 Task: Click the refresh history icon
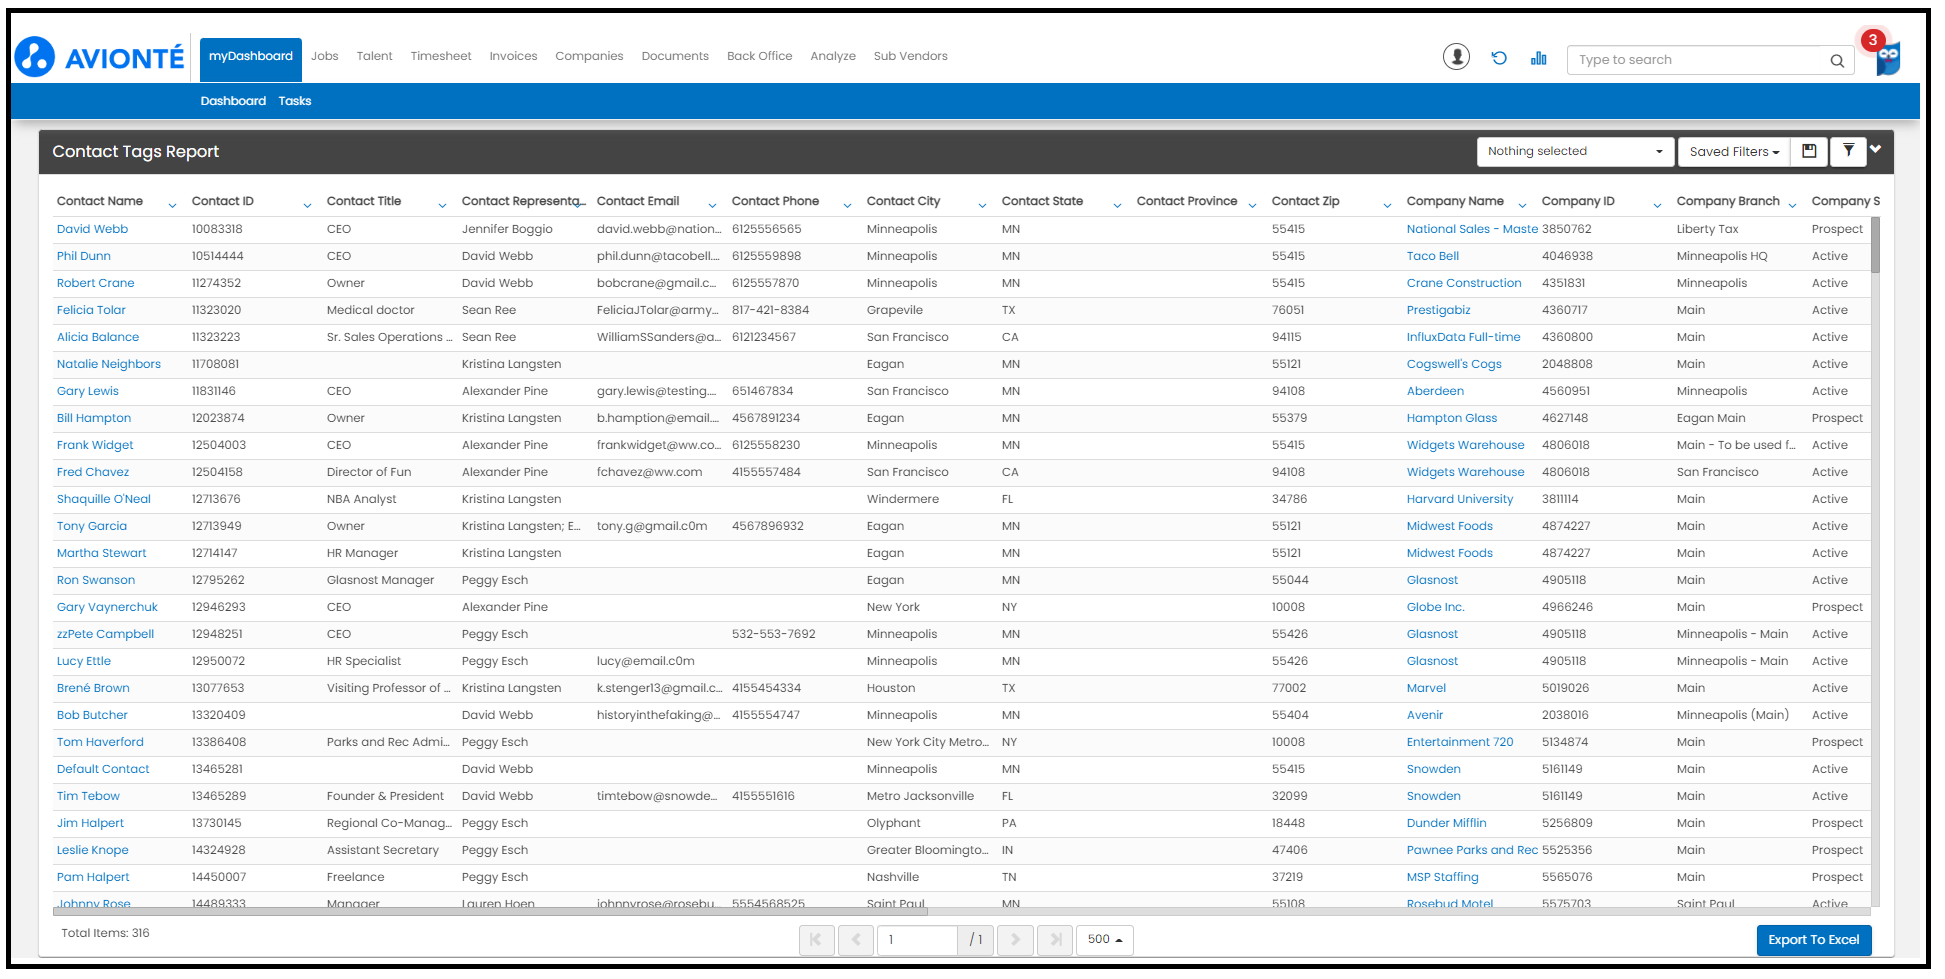[1498, 58]
